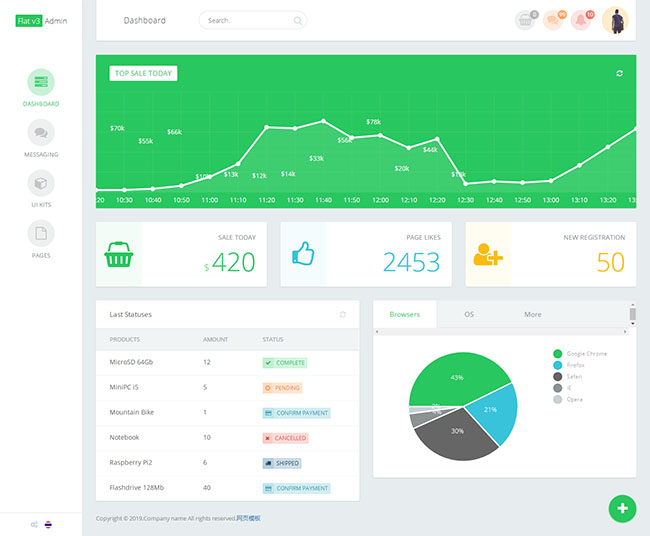Toggle Safari series in pie legend
650x536 pixels.
pos(572,377)
